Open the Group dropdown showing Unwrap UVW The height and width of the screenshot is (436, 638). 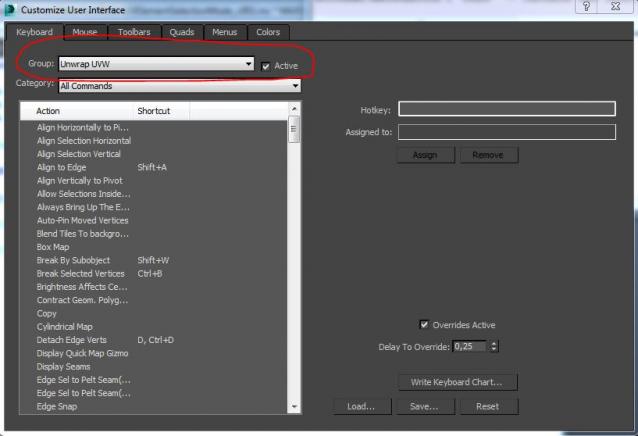point(156,65)
